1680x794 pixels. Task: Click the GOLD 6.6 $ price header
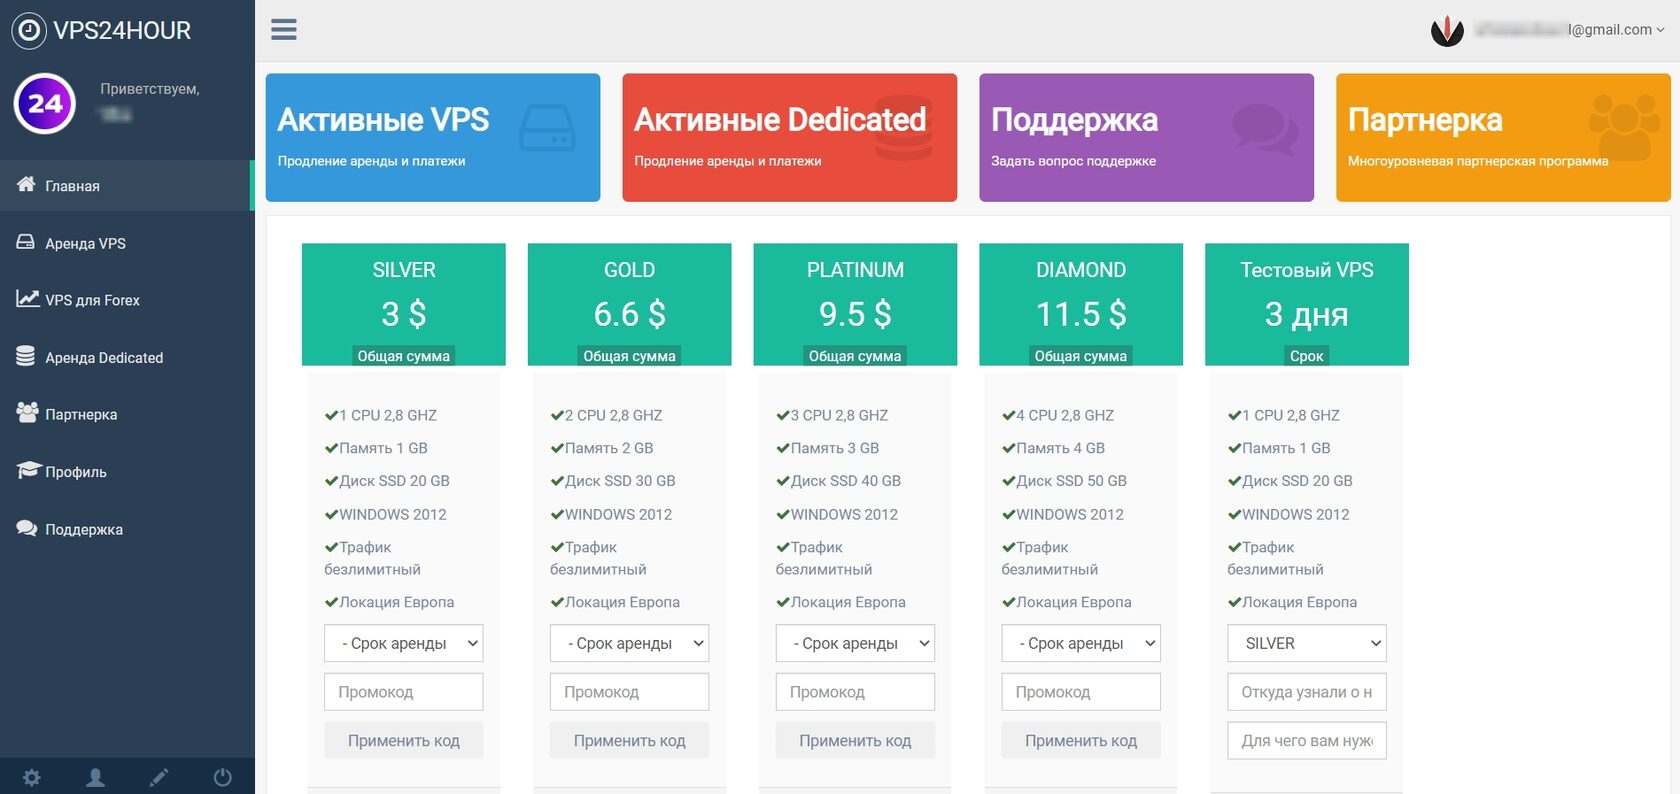point(630,304)
